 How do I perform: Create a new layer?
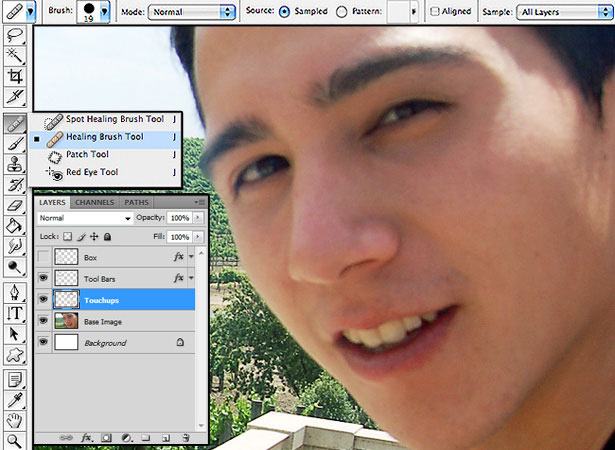tap(166, 437)
